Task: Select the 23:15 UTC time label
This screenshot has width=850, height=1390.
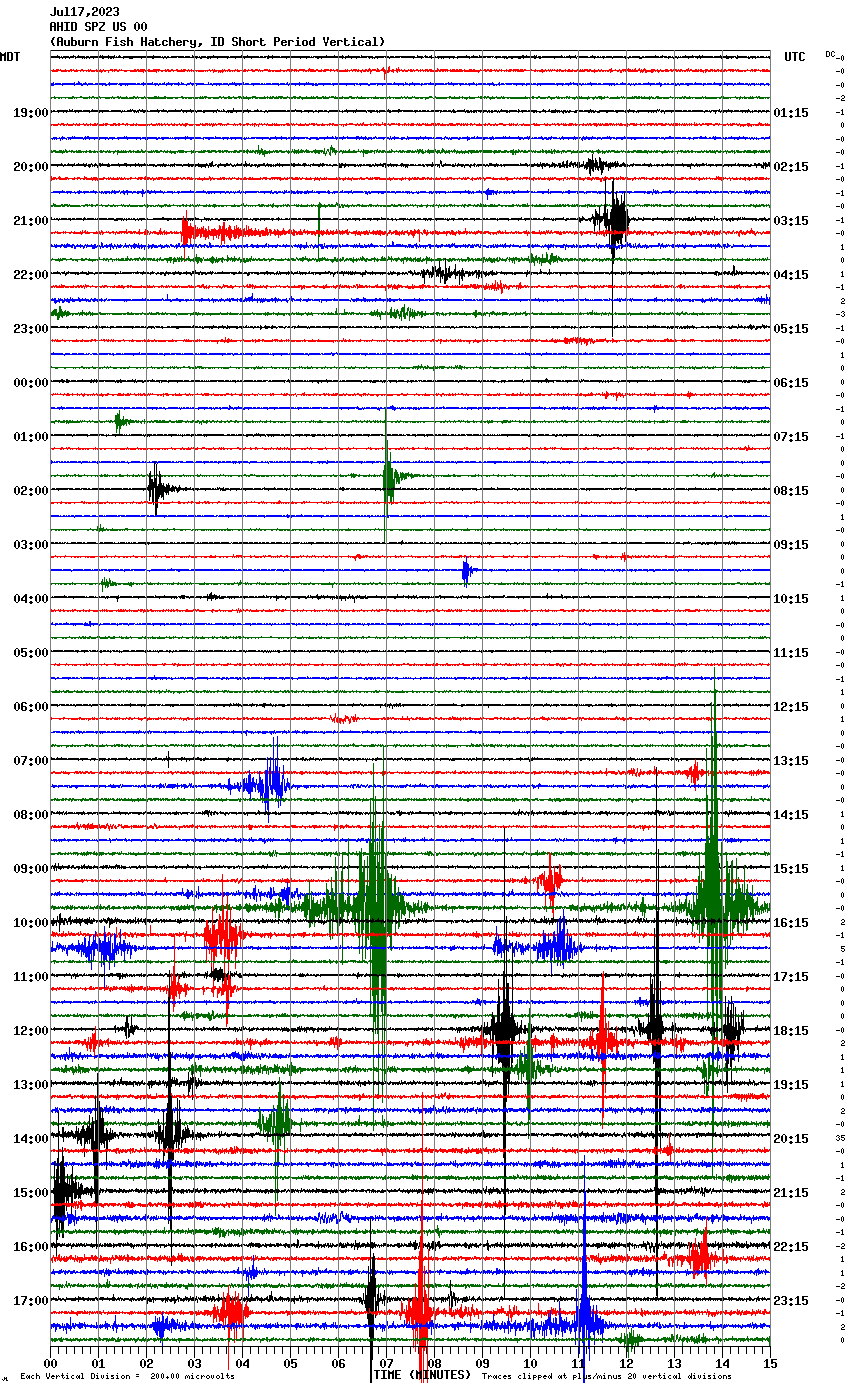Action: click(x=791, y=1301)
